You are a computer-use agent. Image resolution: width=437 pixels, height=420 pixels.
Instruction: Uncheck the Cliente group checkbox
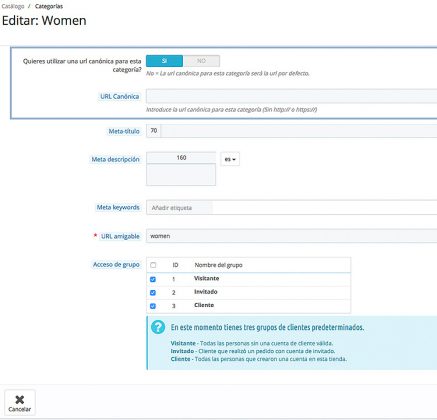coord(153,306)
